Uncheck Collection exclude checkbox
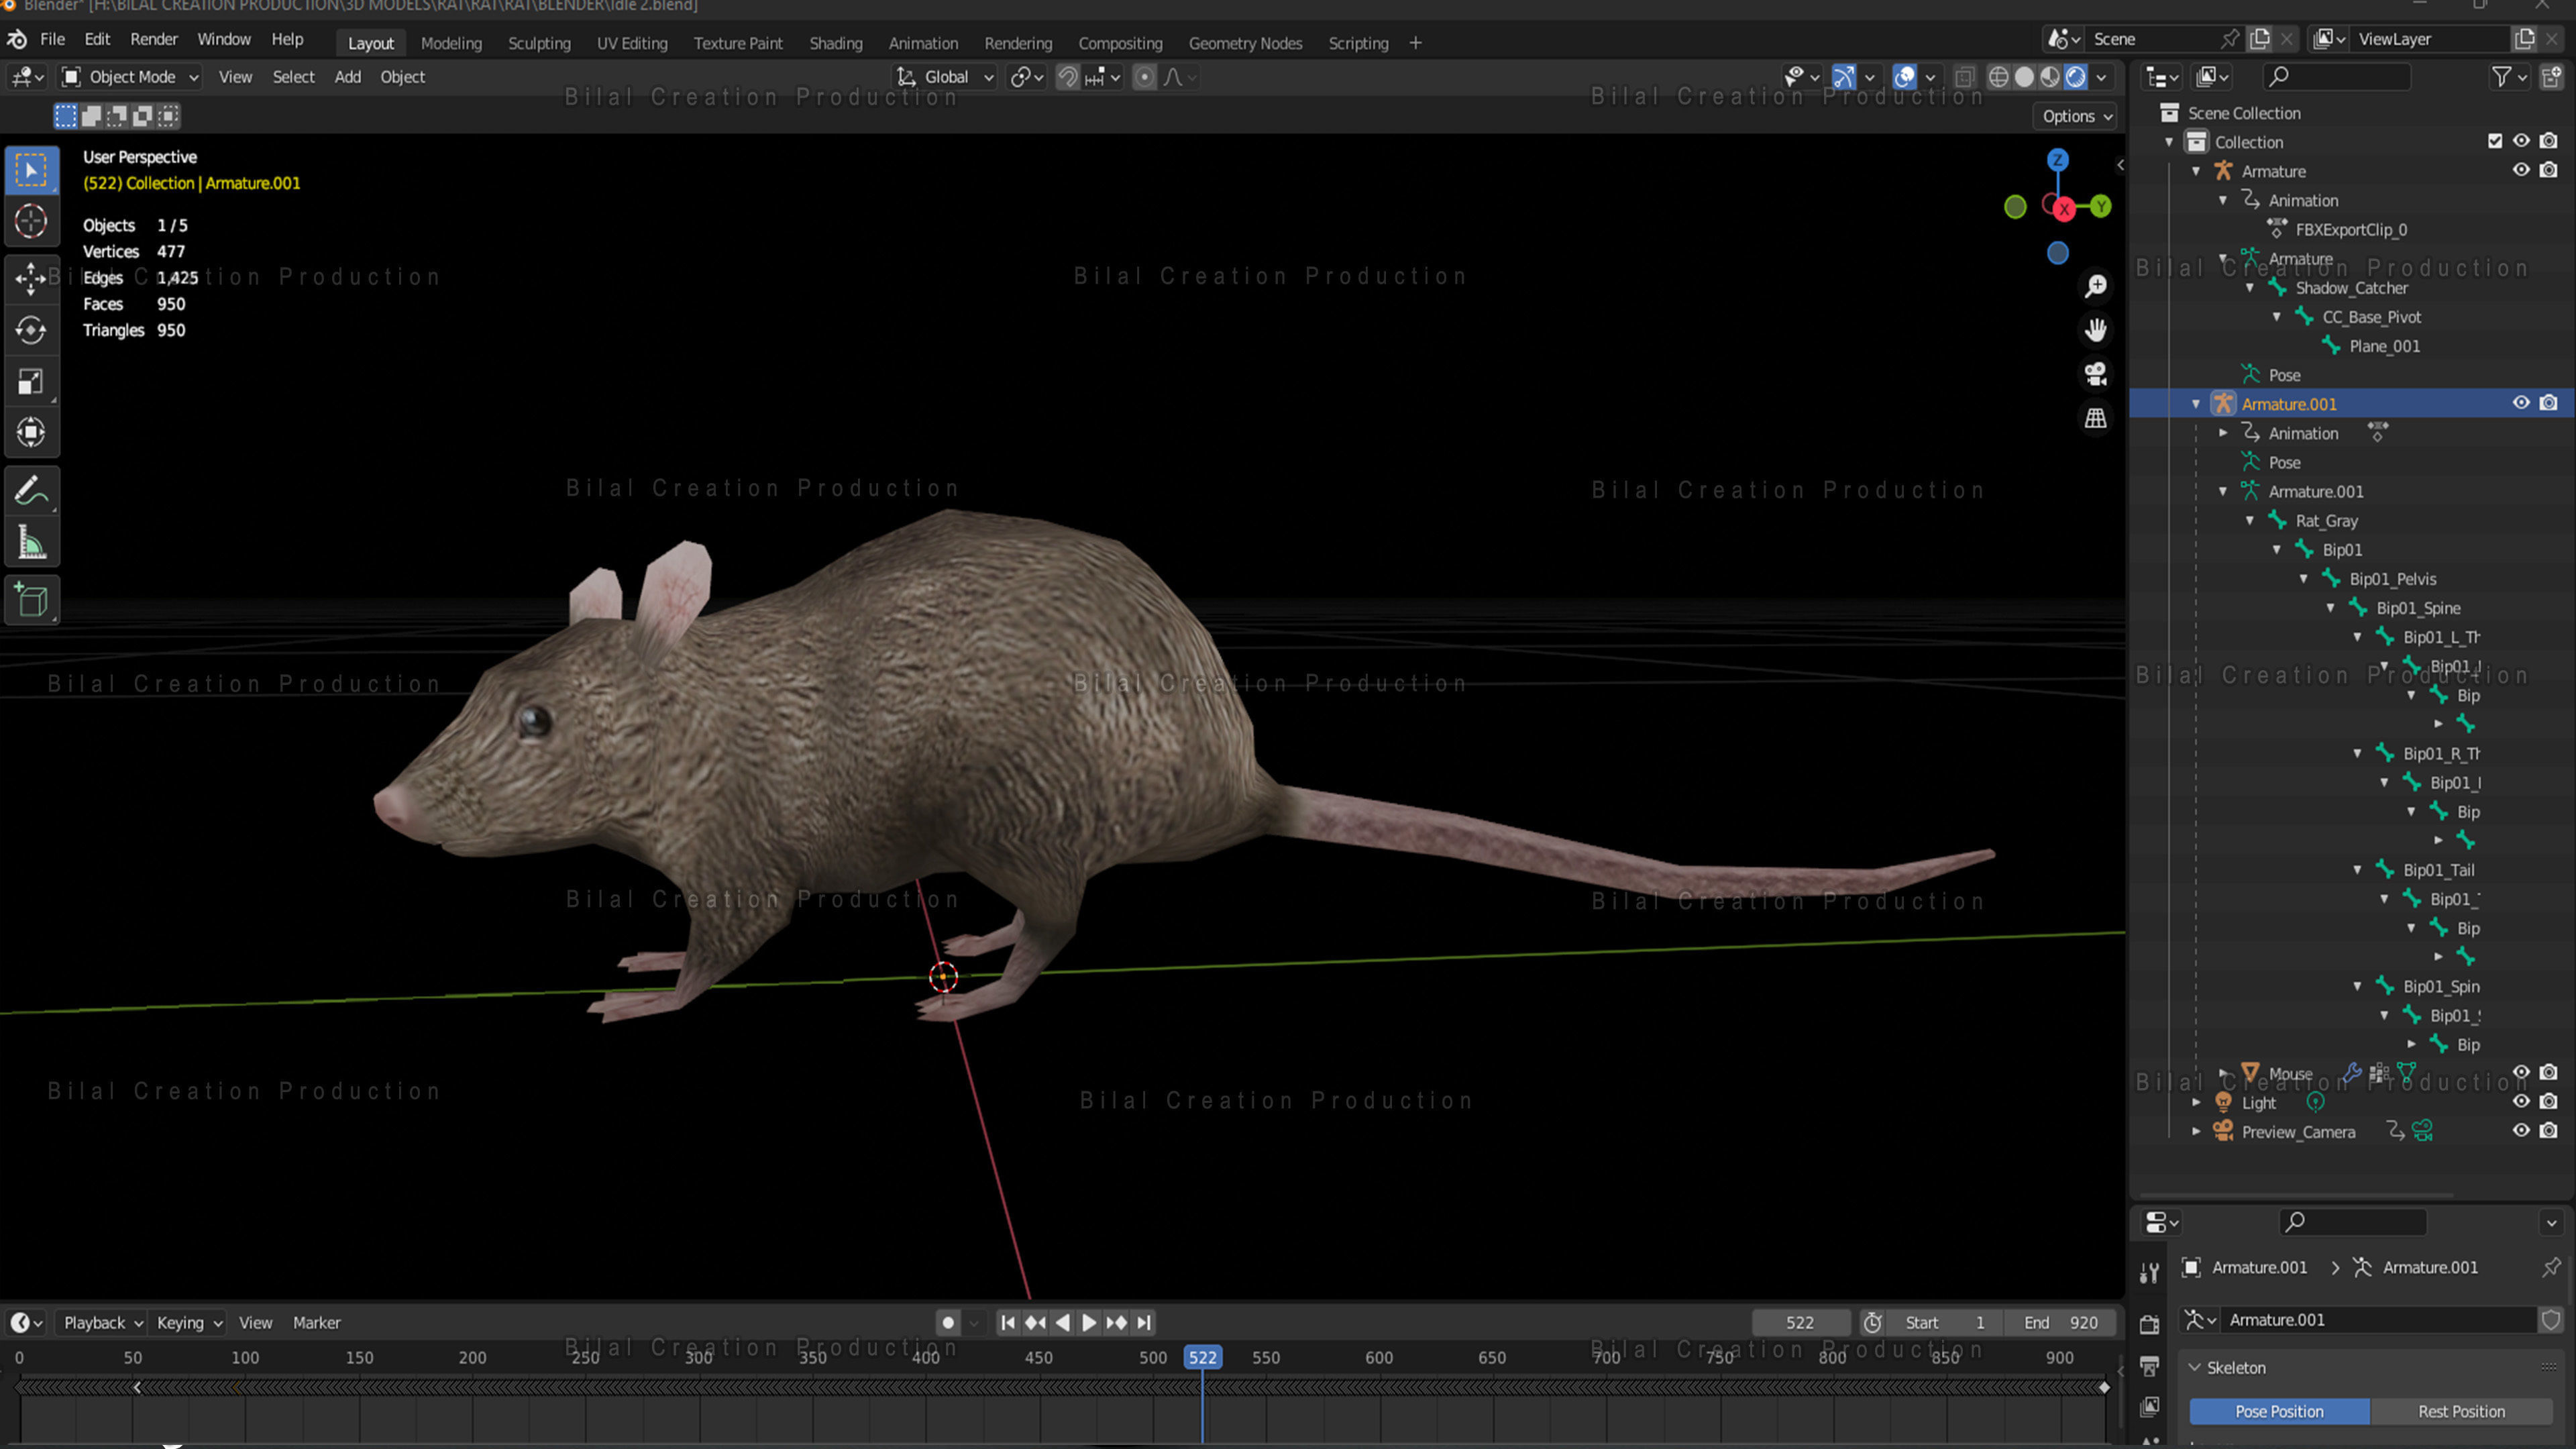 [x=2494, y=141]
